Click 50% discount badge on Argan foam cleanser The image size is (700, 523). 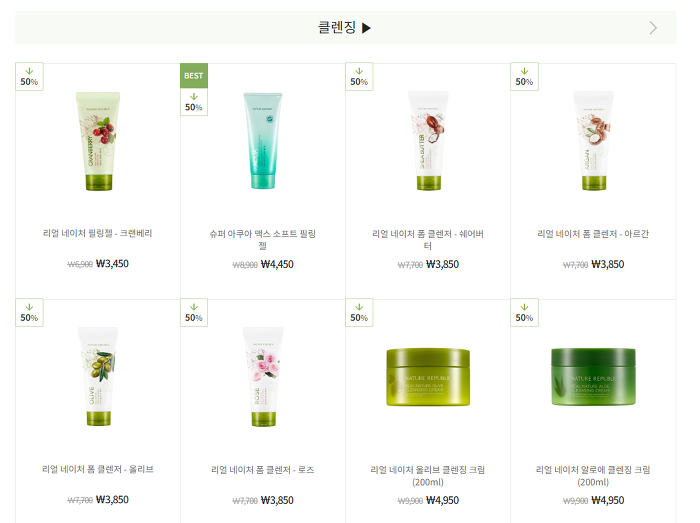point(525,77)
